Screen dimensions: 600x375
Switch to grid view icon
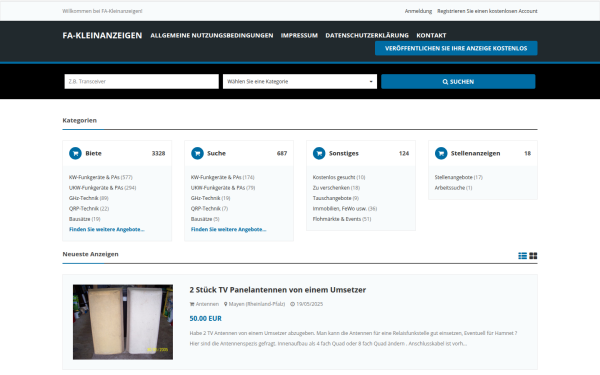tap(533, 256)
